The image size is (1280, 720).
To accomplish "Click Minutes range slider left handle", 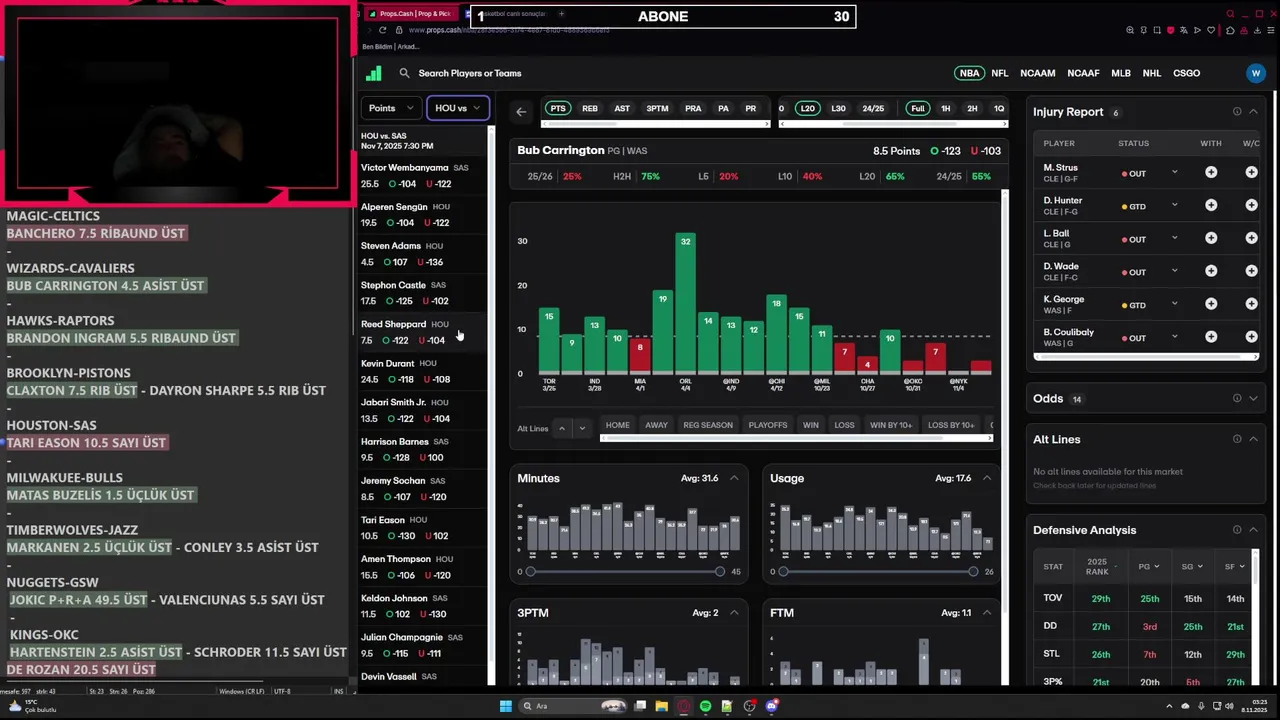I will pos(530,572).
